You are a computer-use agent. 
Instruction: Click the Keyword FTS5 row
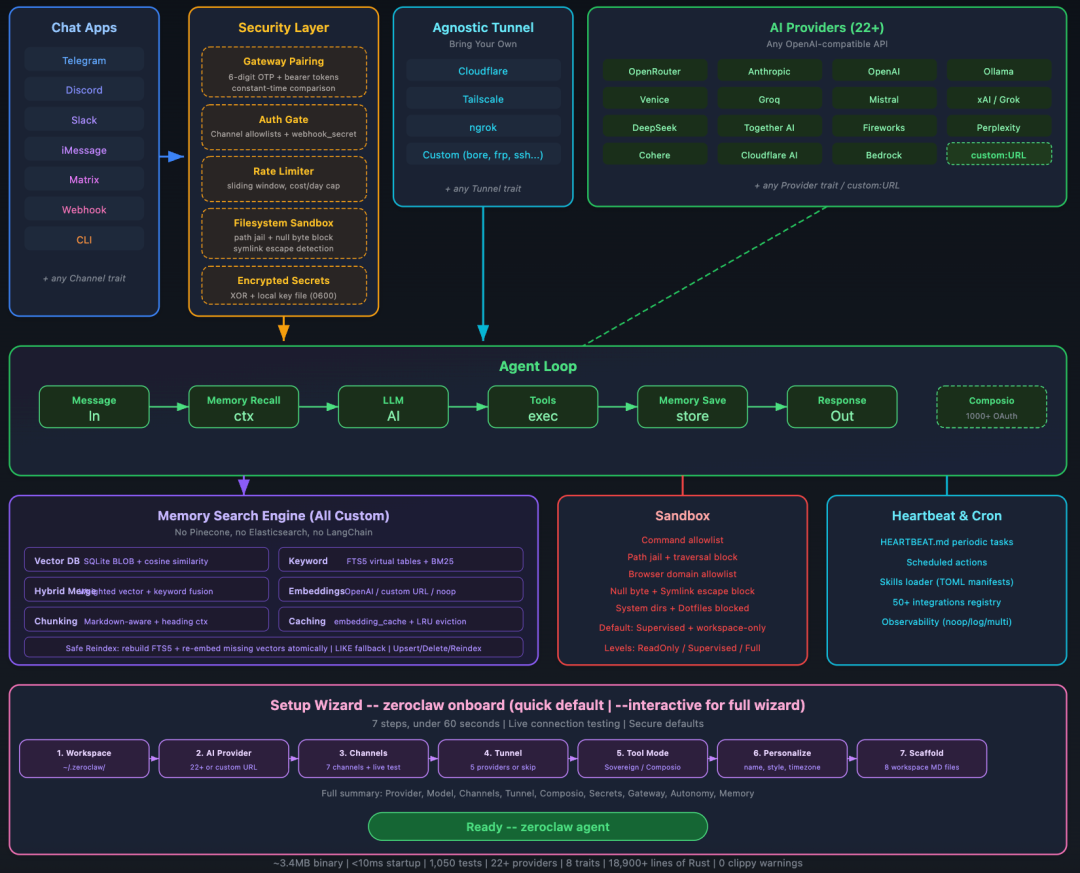pos(401,560)
